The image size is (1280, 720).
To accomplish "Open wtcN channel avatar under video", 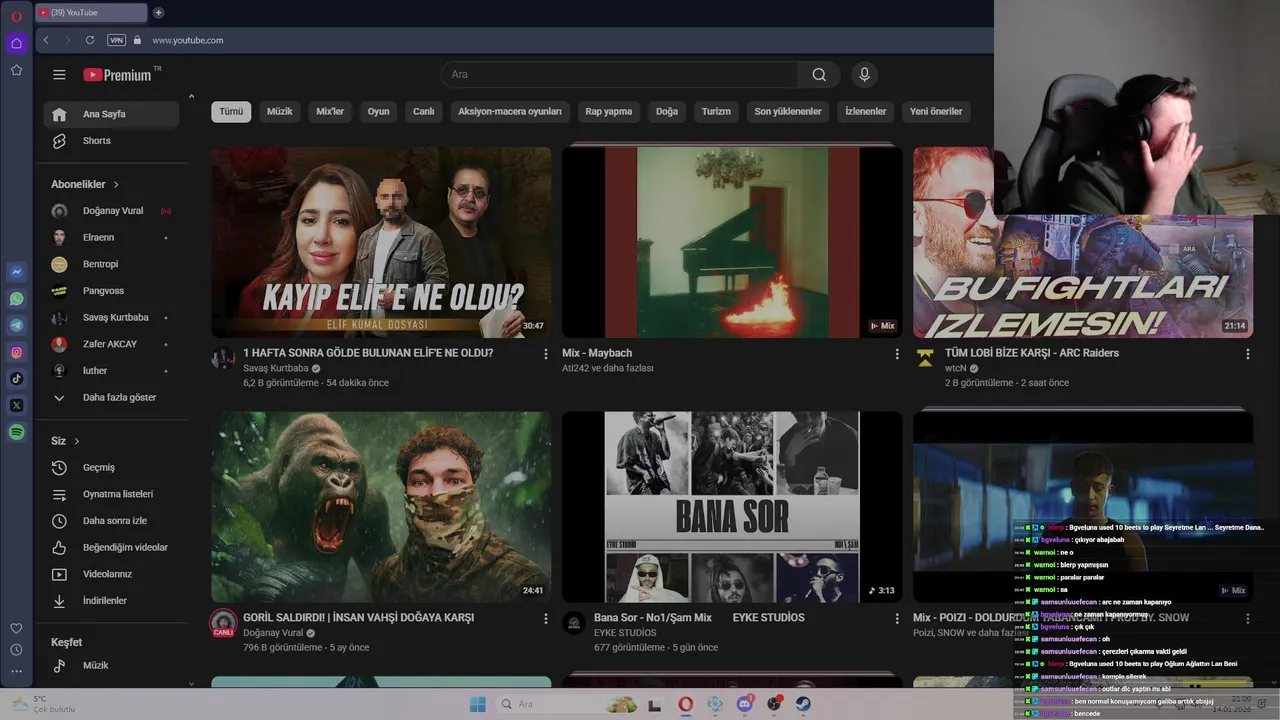I will (x=925, y=358).
